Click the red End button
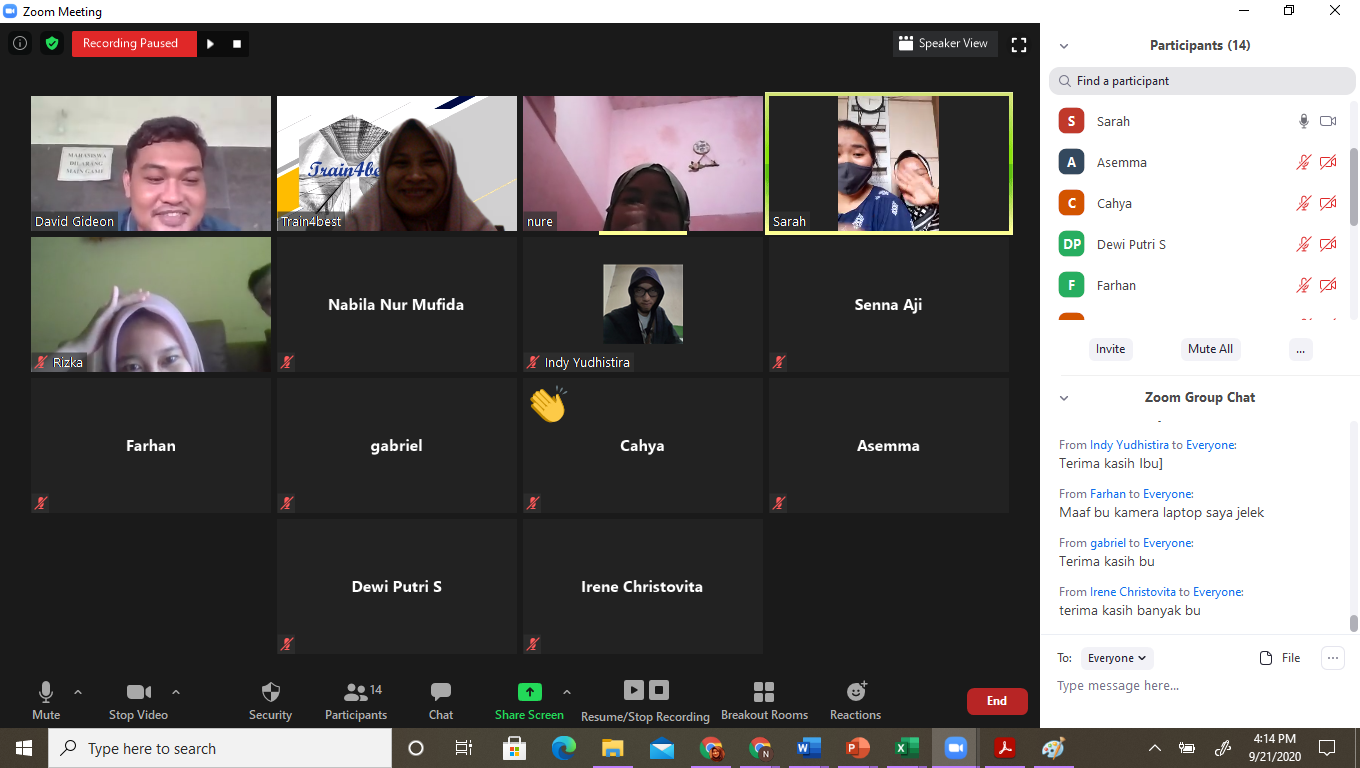The height and width of the screenshot is (768, 1360). coord(997,701)
